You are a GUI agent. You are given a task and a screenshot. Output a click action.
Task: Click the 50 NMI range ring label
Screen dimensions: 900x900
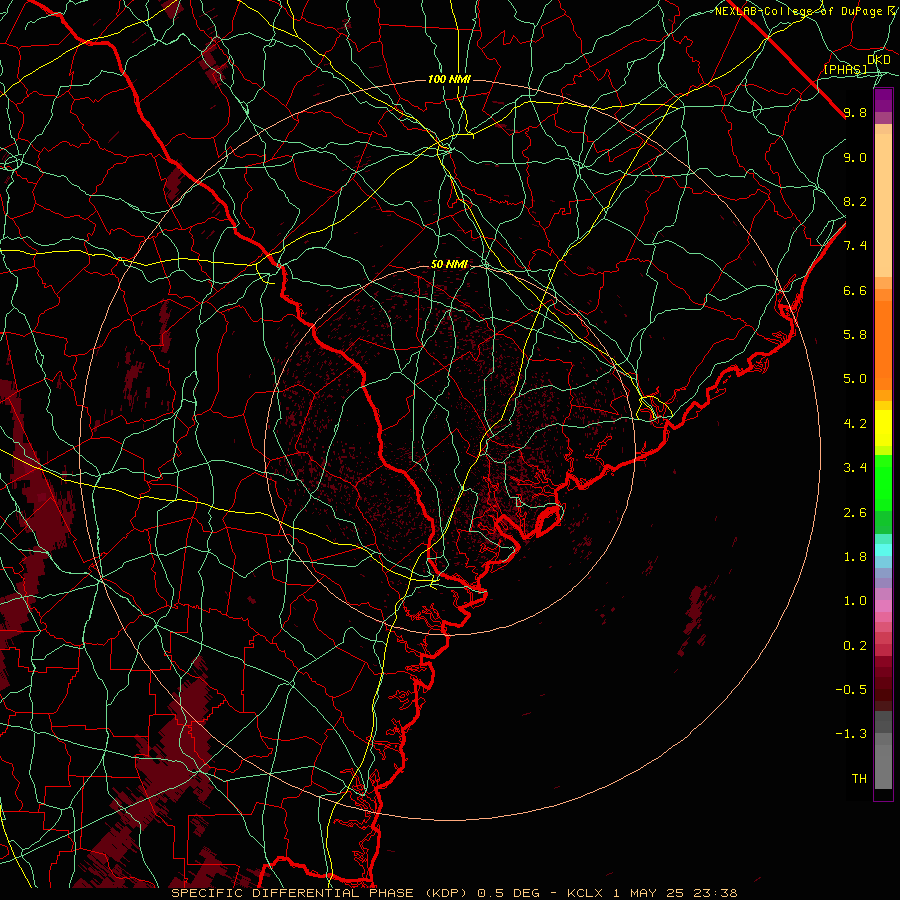[x=449, y=265]
